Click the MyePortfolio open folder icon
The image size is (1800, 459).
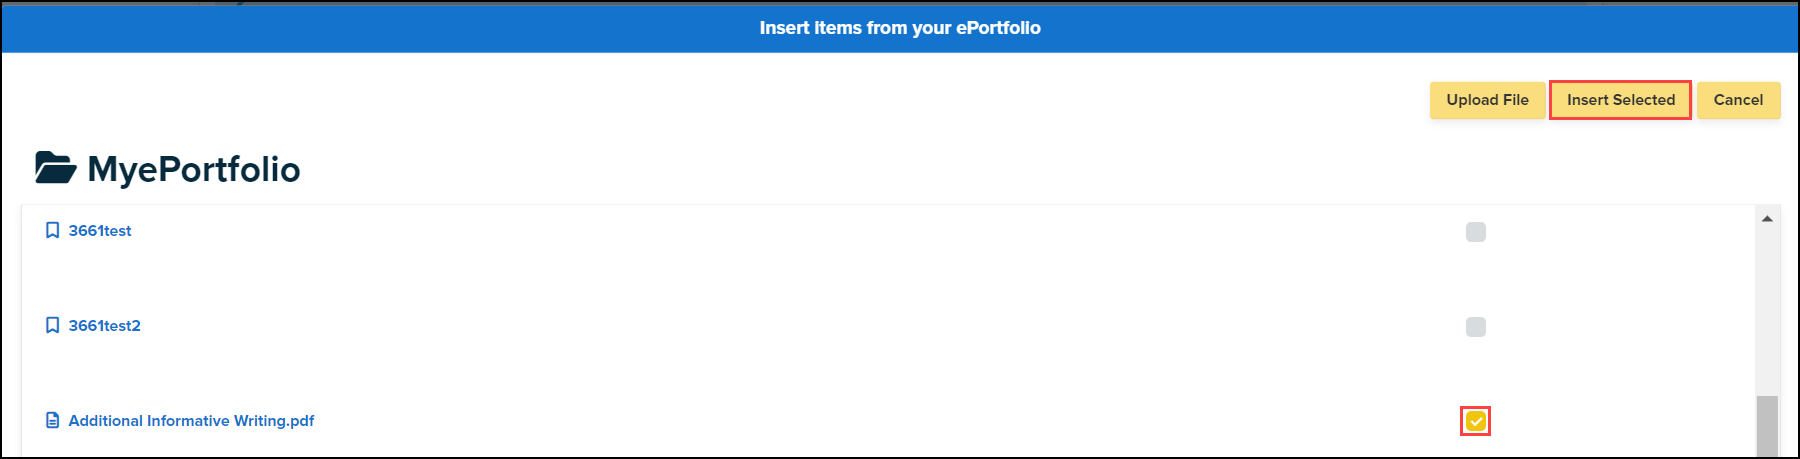(x=55, y=168)
